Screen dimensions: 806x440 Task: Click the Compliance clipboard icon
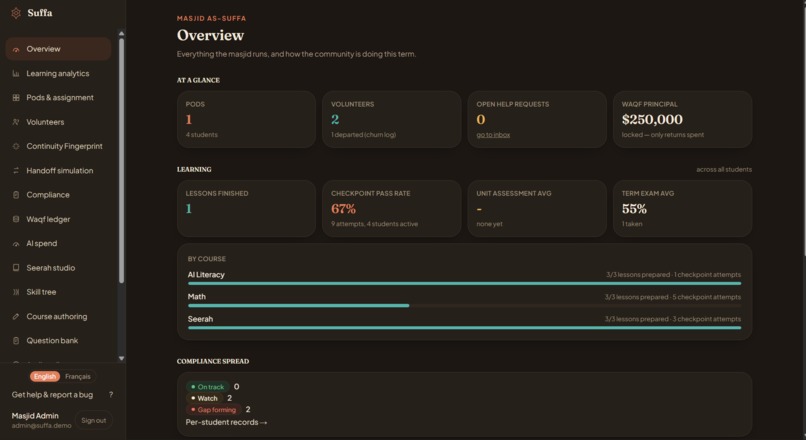(x=16, y=195)
